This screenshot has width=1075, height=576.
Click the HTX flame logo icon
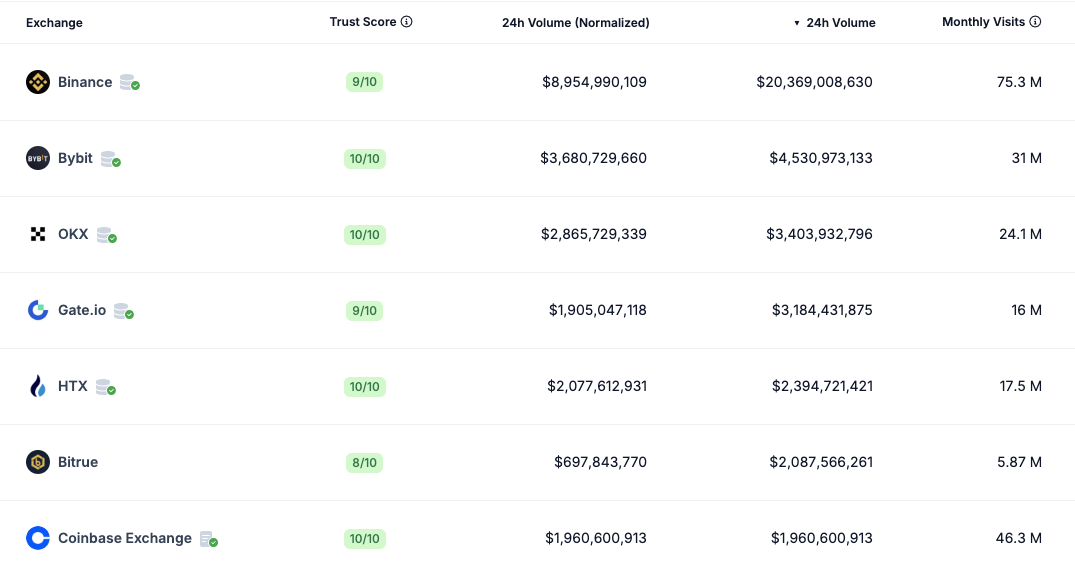[x=38, y=386]
